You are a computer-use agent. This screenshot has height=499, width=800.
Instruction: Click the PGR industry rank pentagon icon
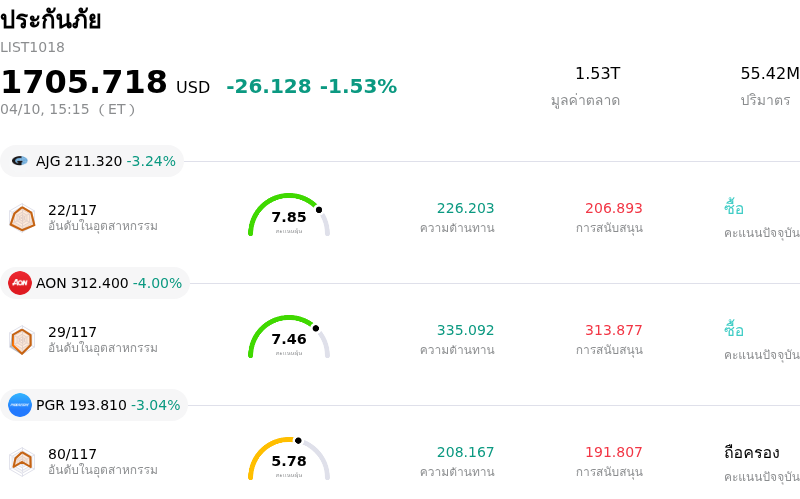(22, 461)
